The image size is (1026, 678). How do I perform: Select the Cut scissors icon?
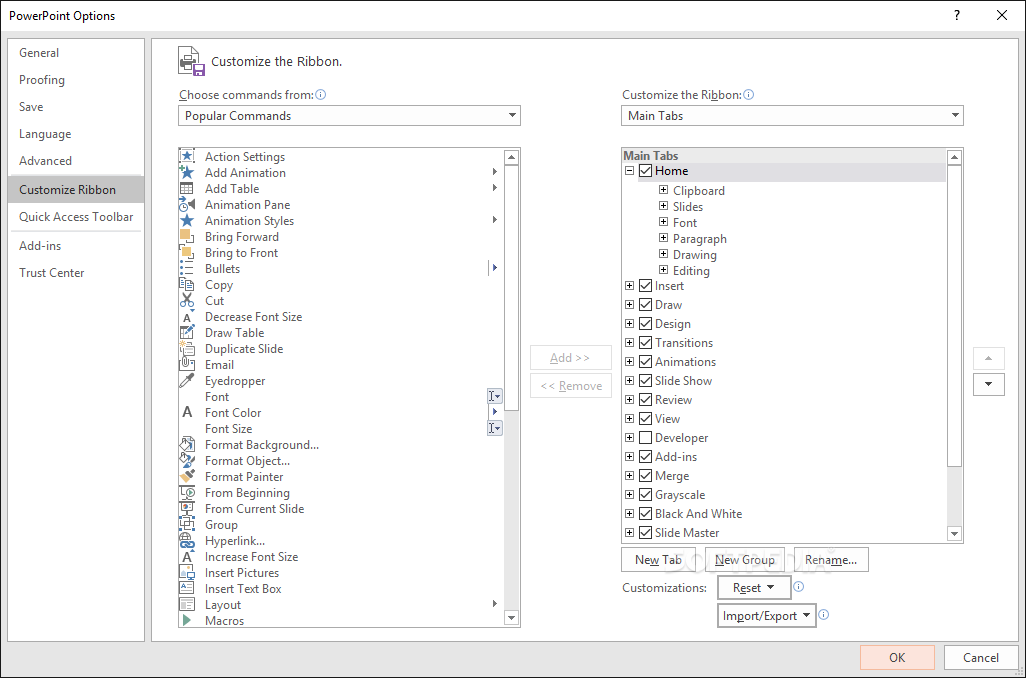[187, 300]
